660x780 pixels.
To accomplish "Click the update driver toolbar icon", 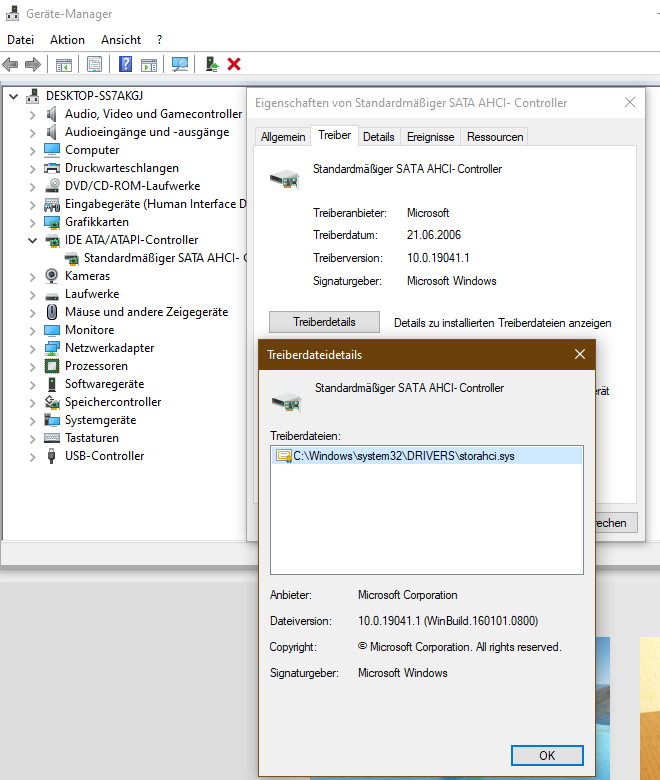I will click(212, 64).
